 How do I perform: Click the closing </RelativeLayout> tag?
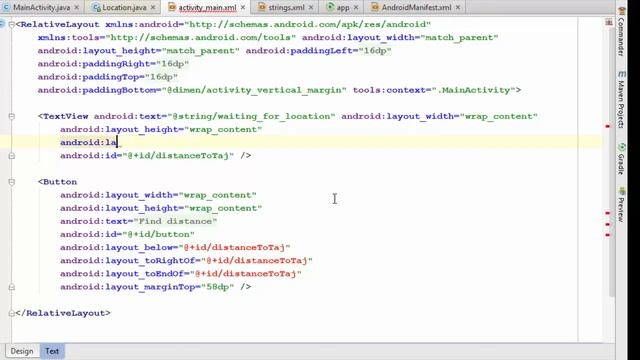pyautogui.click(x=63, y=313)
